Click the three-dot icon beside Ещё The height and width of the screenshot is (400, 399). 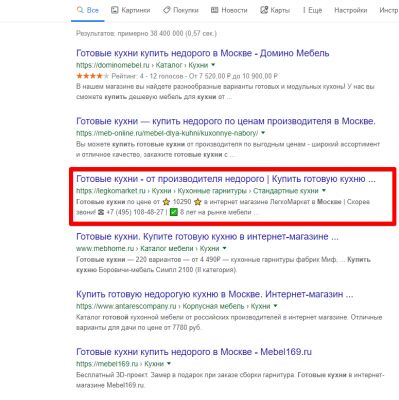[x=304, y=10]
